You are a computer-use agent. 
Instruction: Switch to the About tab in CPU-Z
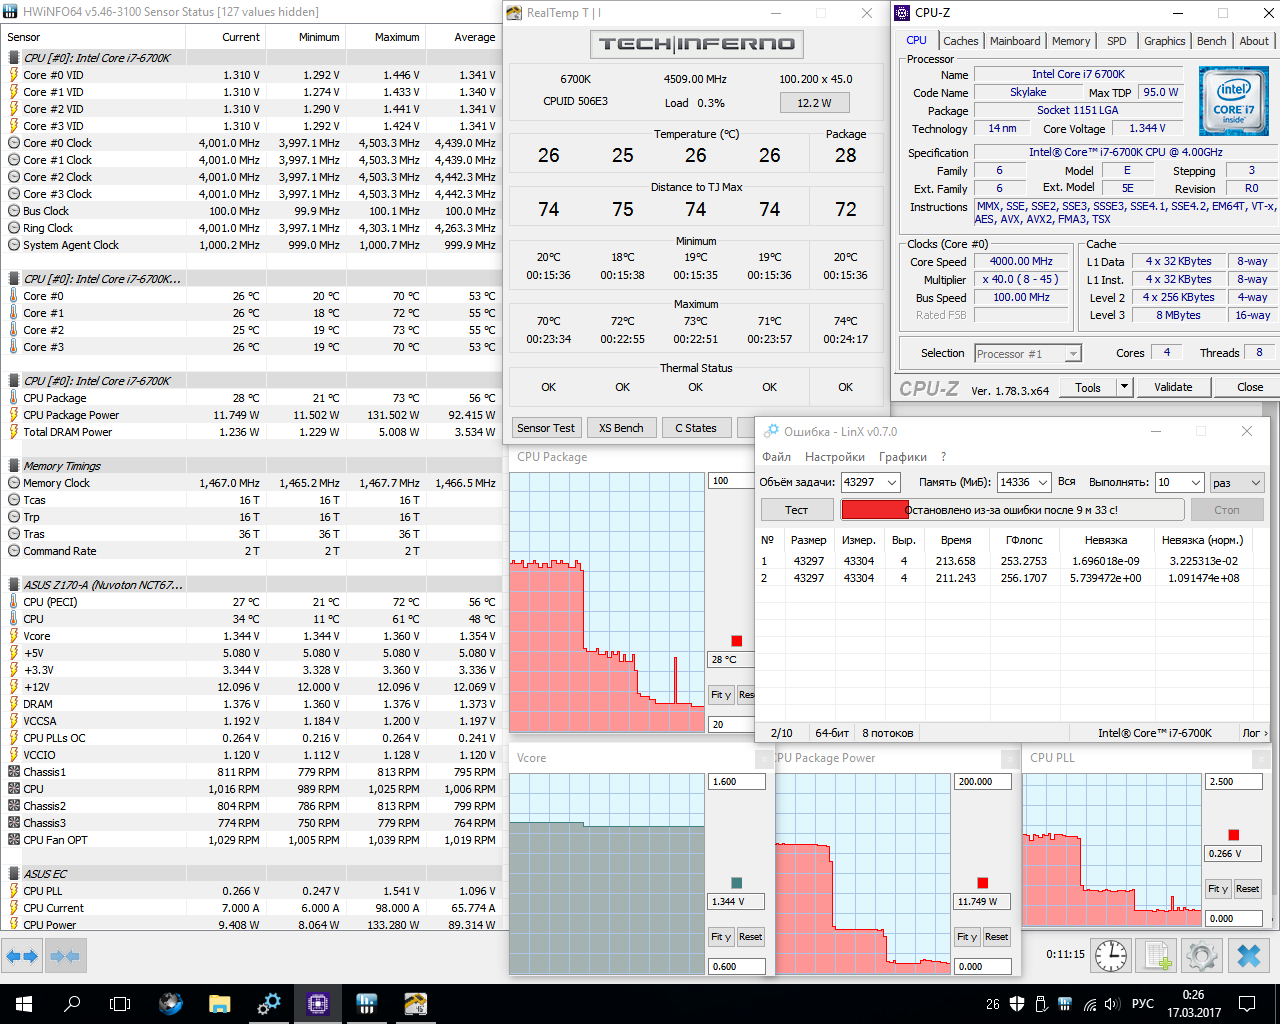click(1254, 41)
